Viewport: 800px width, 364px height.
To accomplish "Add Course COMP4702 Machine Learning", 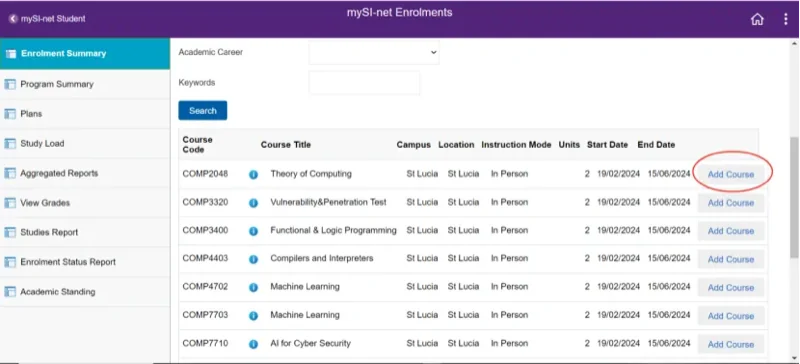I will point(731,287).
